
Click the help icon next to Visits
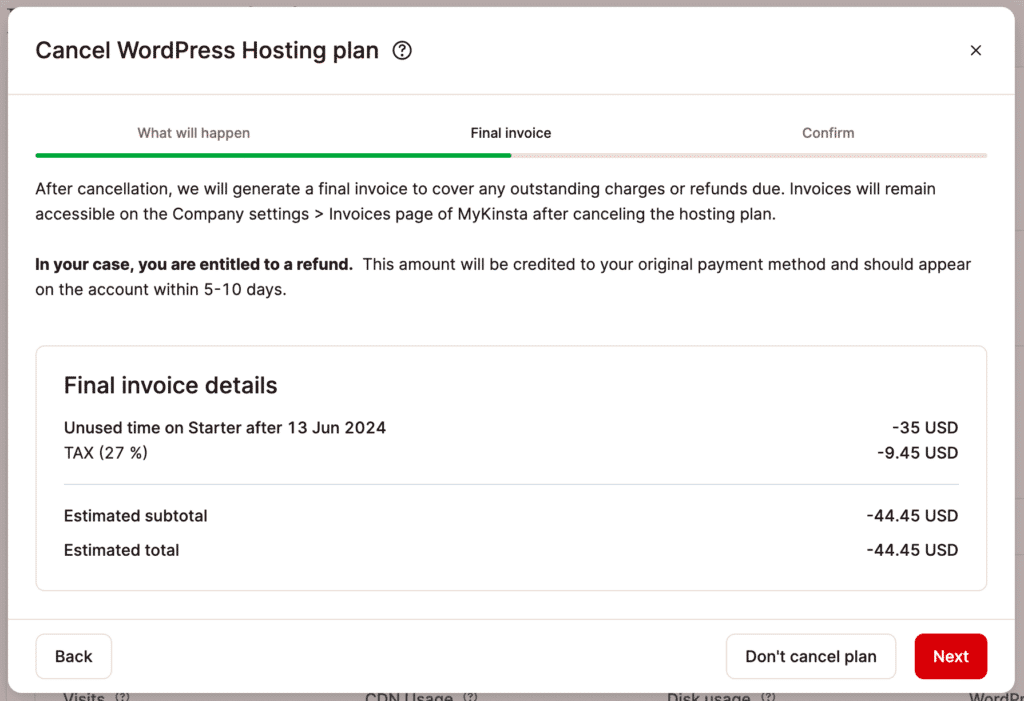coord(122,696)
